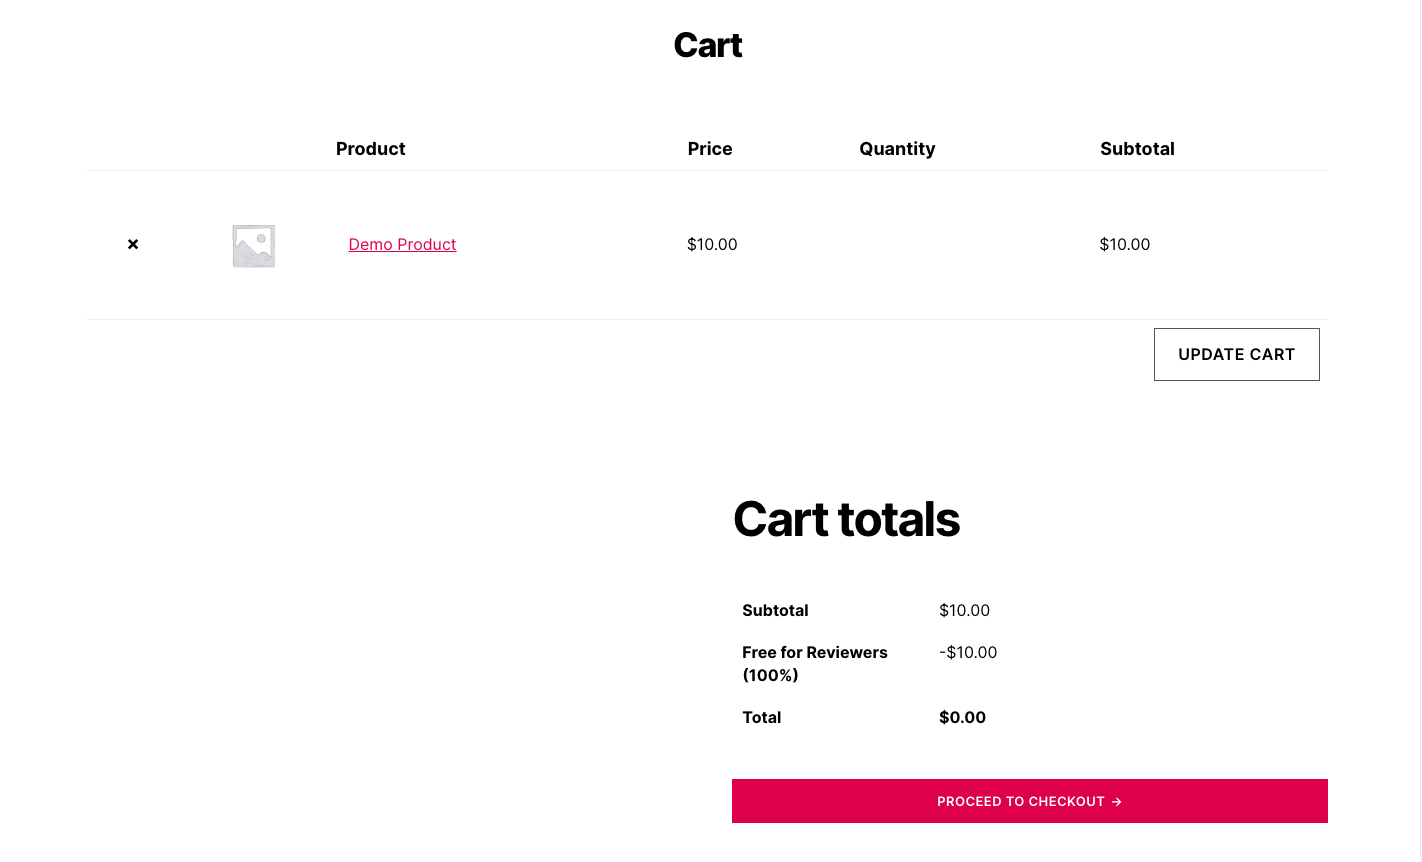Screen dimensions: 1422x862
Task: Click the Total label in Cart totals
Action: point(761,717)
